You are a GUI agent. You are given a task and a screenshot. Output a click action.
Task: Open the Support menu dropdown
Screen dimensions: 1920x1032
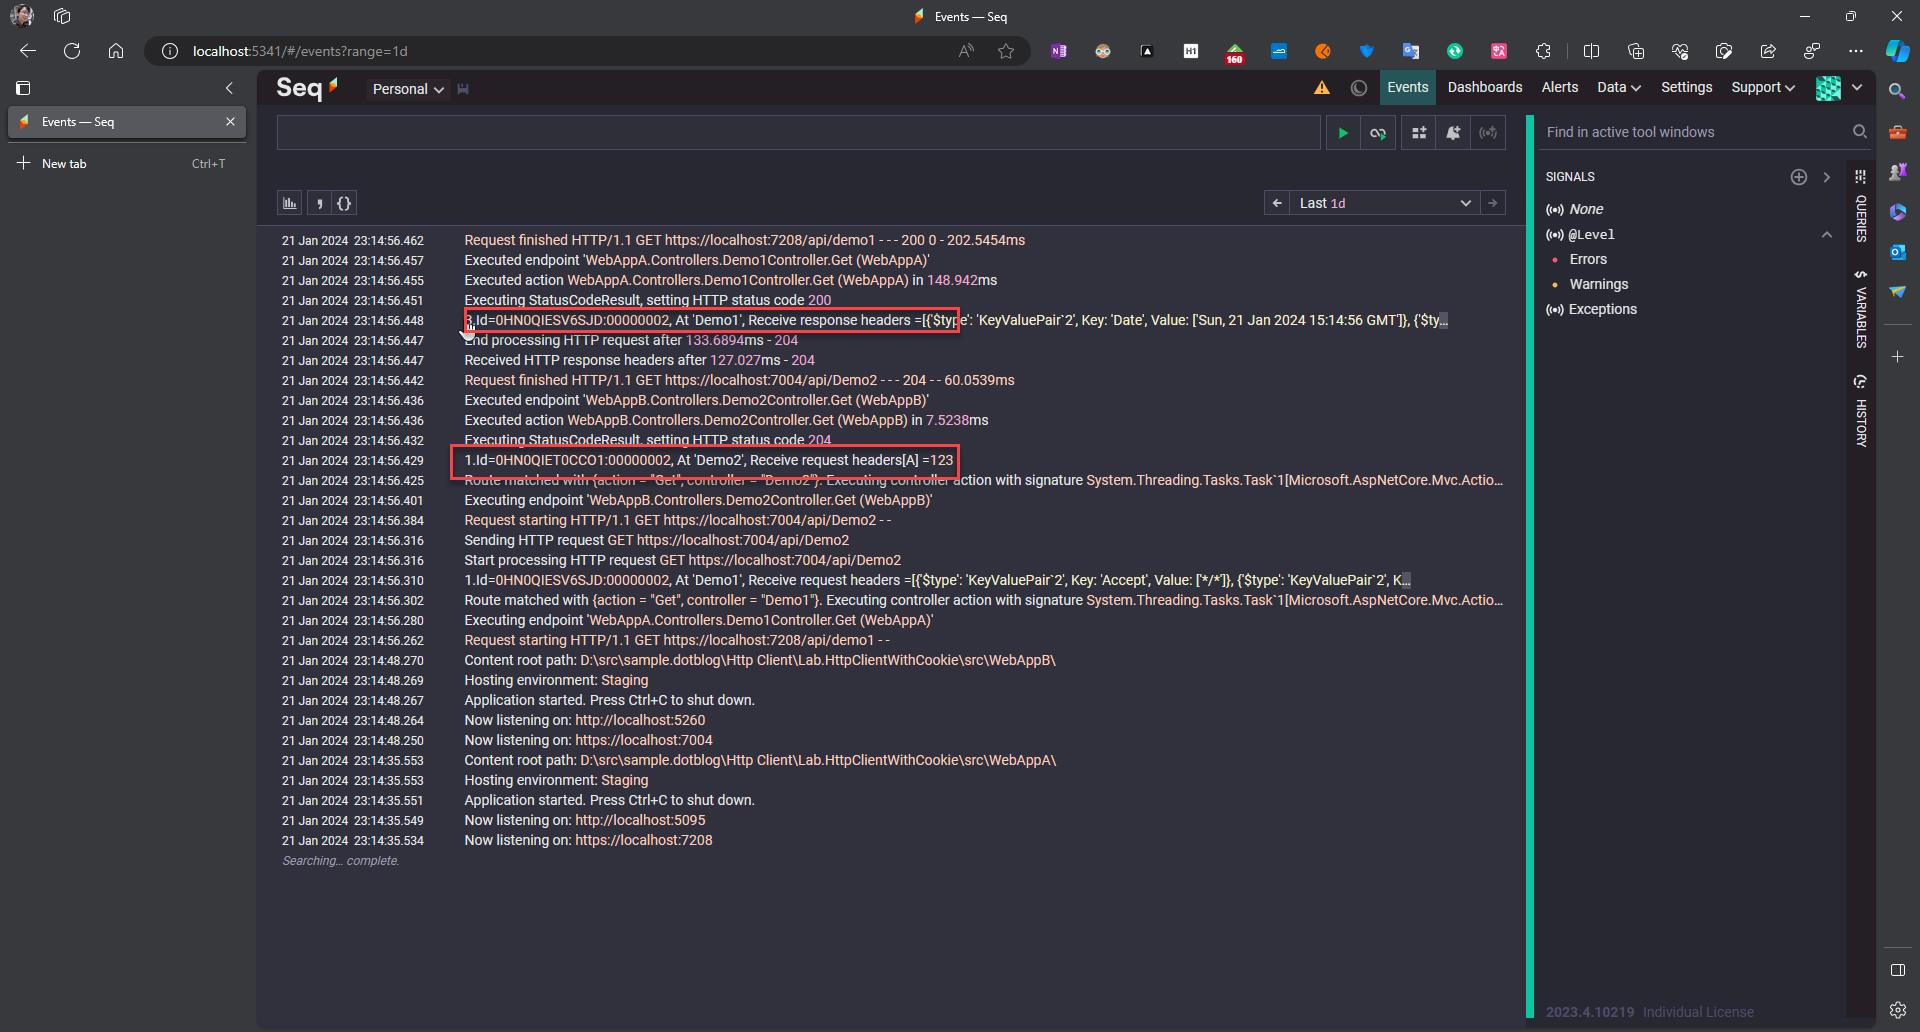[x=1762, y=88]
